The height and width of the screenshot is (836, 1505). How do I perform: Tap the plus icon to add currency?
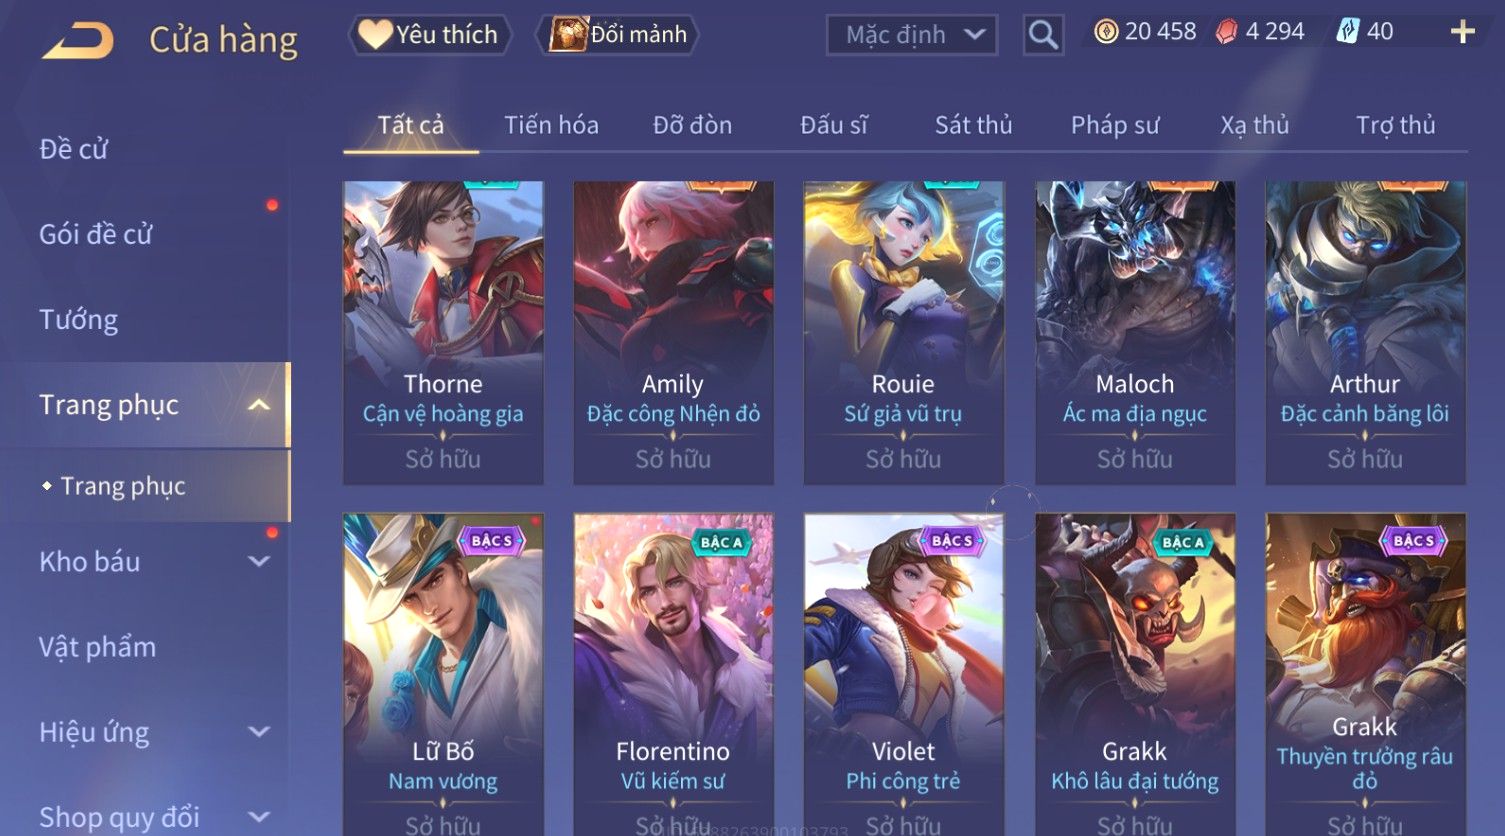point(1462,32)
